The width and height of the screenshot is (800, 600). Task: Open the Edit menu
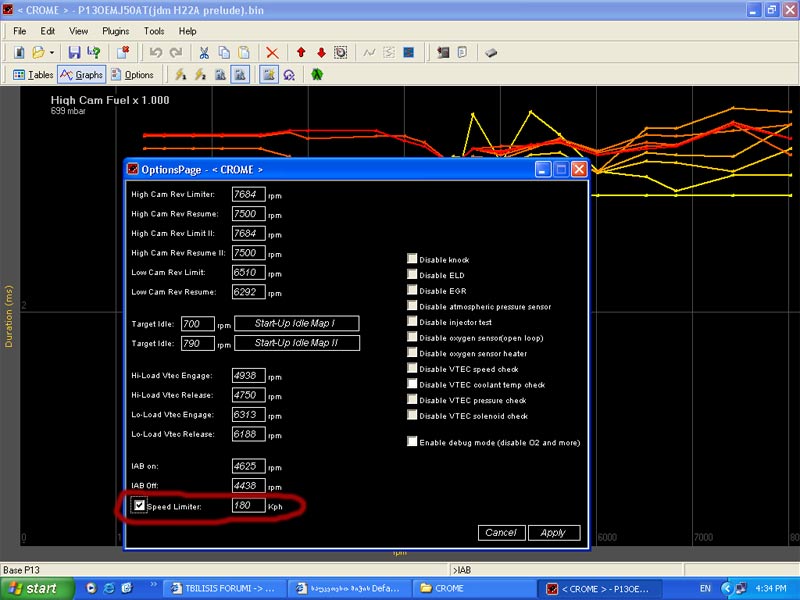[x=47, y=31]
